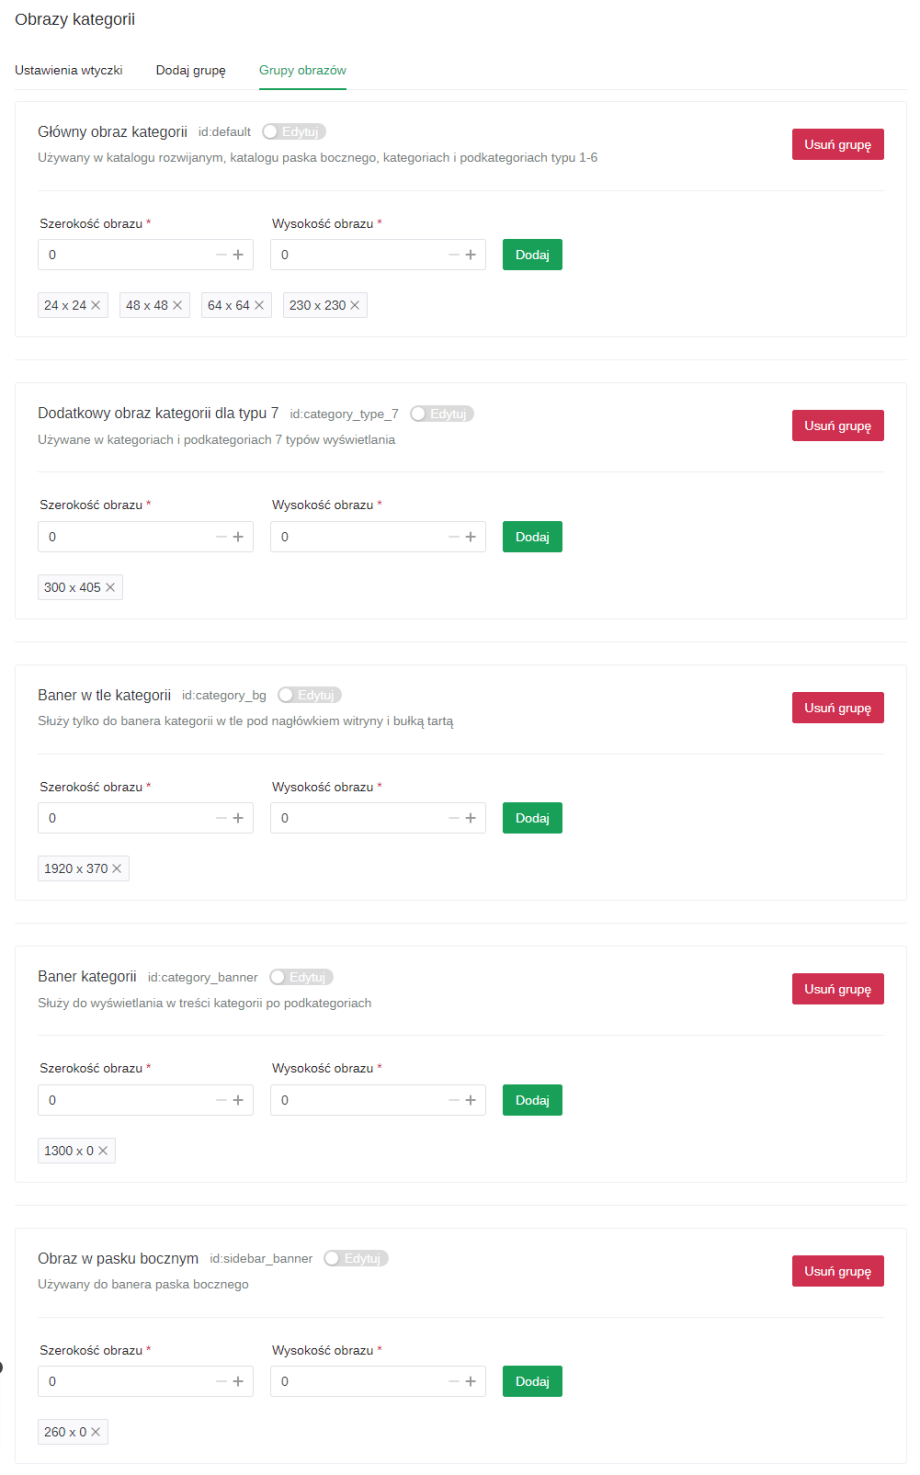Decrease height in the category_type_7 group
The width and height of the screenshot is (920, 1475).
point(454,537)
